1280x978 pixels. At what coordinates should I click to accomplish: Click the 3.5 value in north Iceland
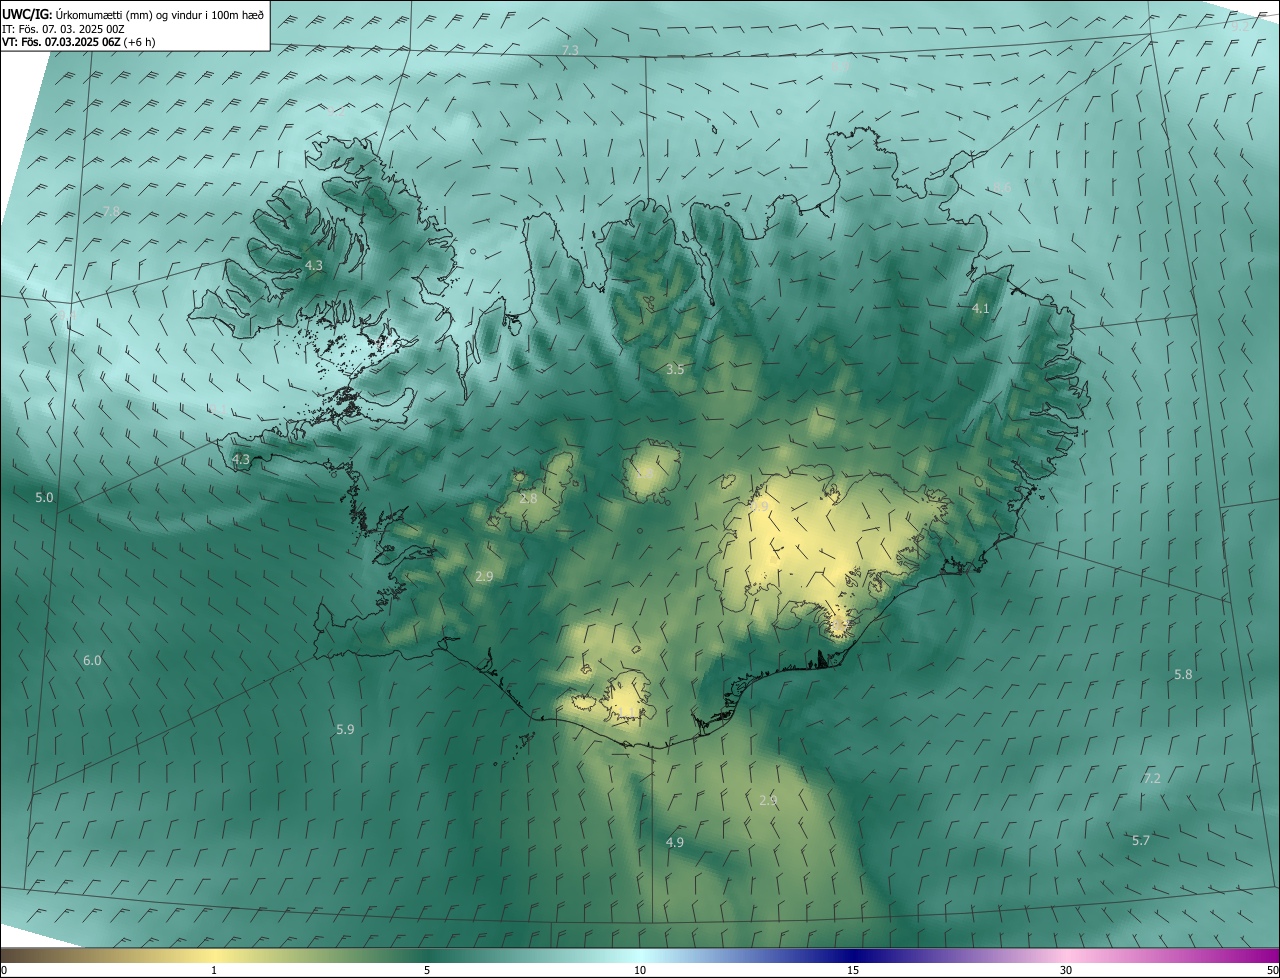[x=675, y=370]
